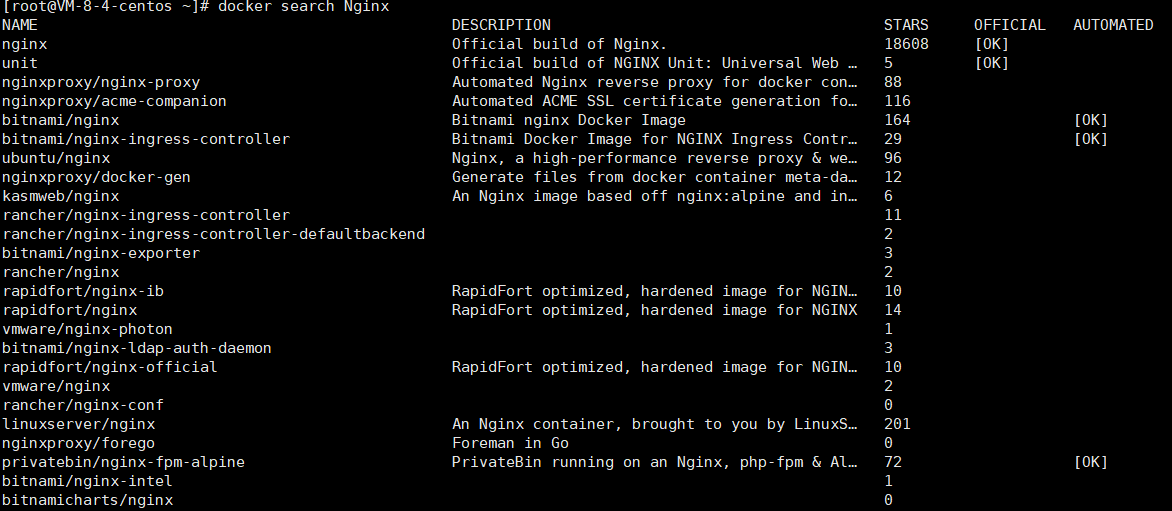
Task: Click the NAME column header
Action: [20, 25]
